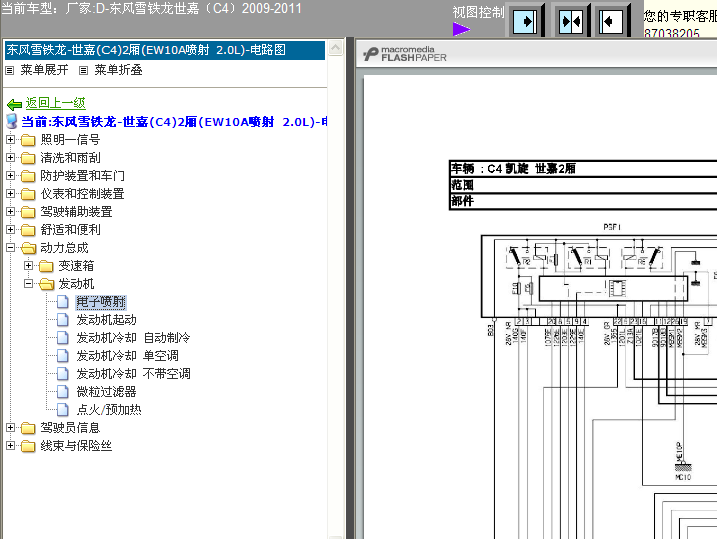Click the page icon beside 发动机起动
The width and height of the screenshot is (717, 539).
63,320
